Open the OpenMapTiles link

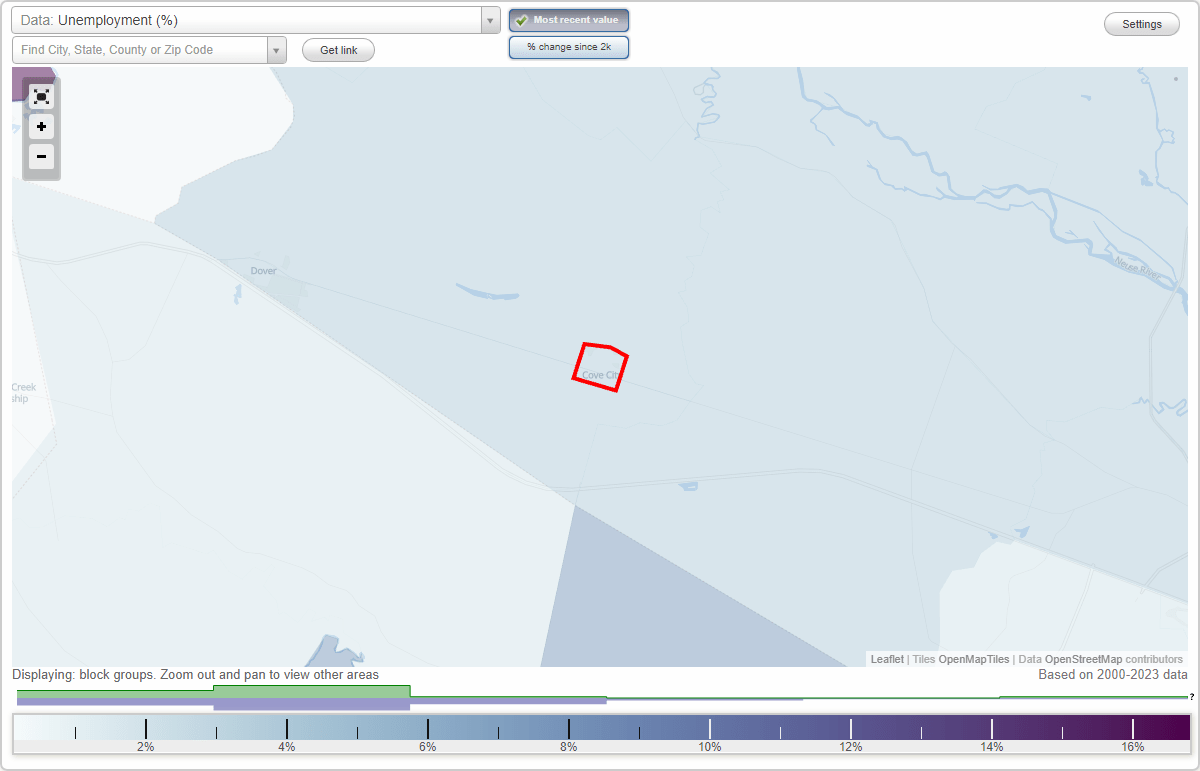click(974, 659)
